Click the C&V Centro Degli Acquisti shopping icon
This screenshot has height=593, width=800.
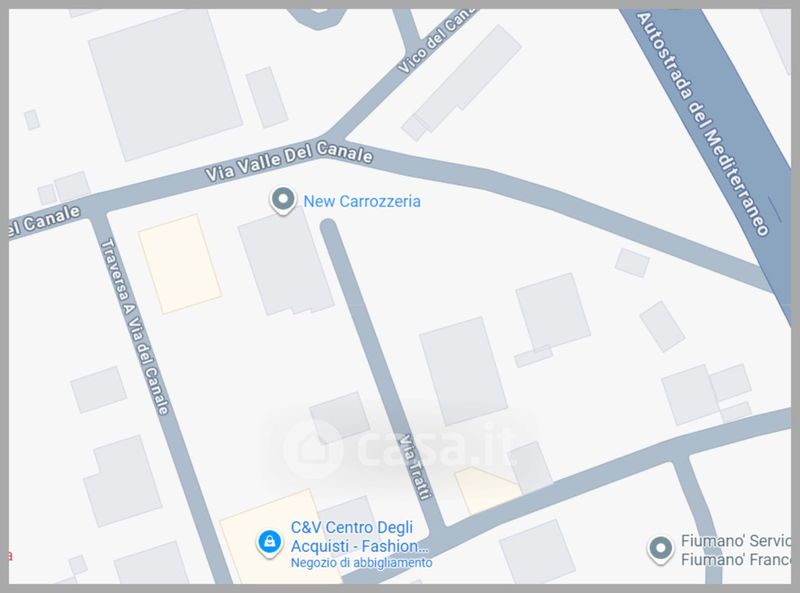pyautogui.click(x=269, y=543)
